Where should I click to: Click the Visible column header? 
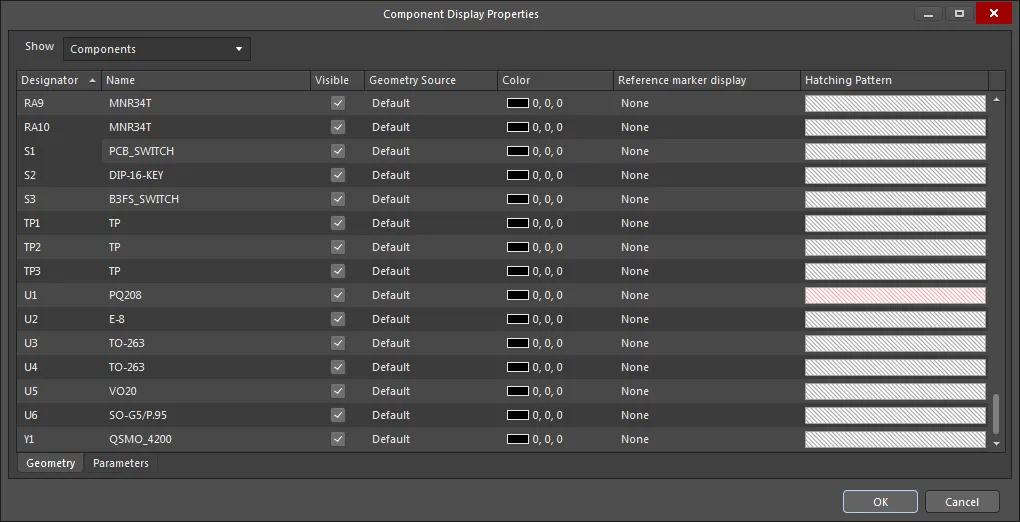[x=337, y=80]
